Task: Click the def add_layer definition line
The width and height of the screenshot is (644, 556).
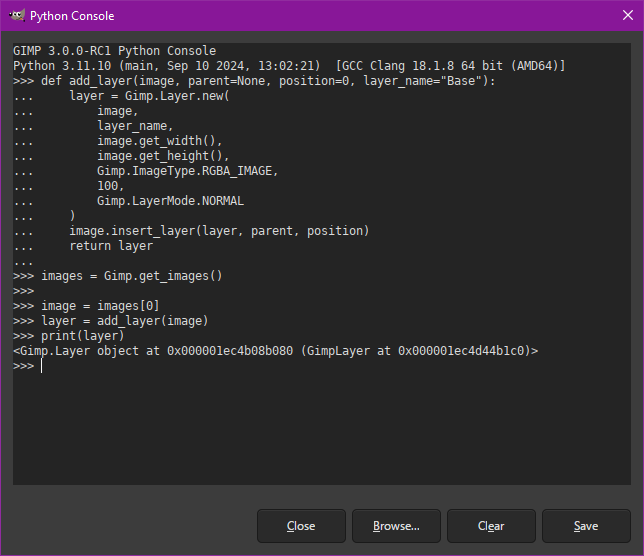Action: pos(254,81)
